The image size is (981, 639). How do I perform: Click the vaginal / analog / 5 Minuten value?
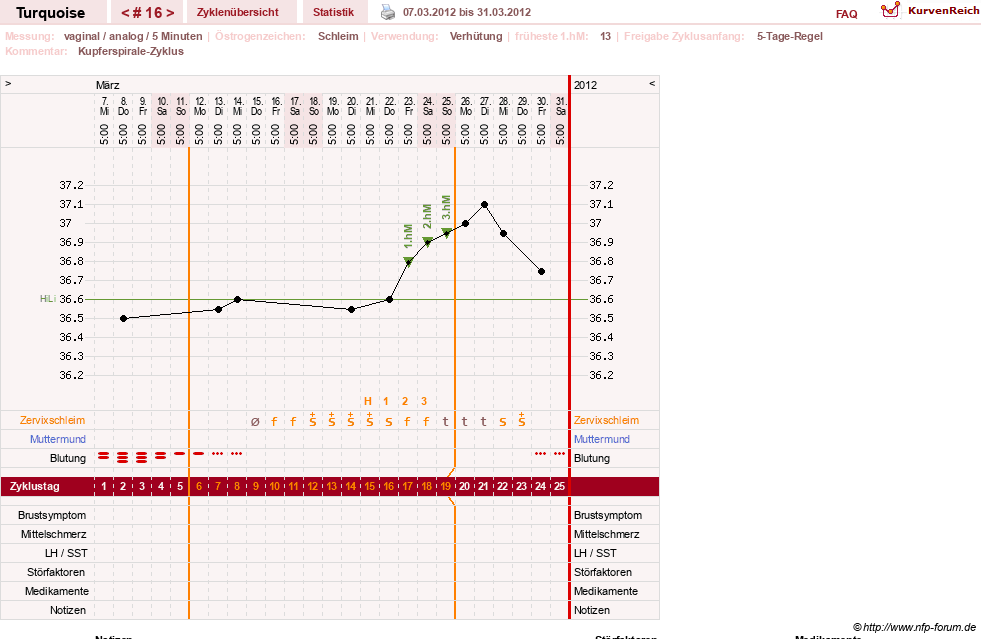pyautogui.click(x=133, y=36)
